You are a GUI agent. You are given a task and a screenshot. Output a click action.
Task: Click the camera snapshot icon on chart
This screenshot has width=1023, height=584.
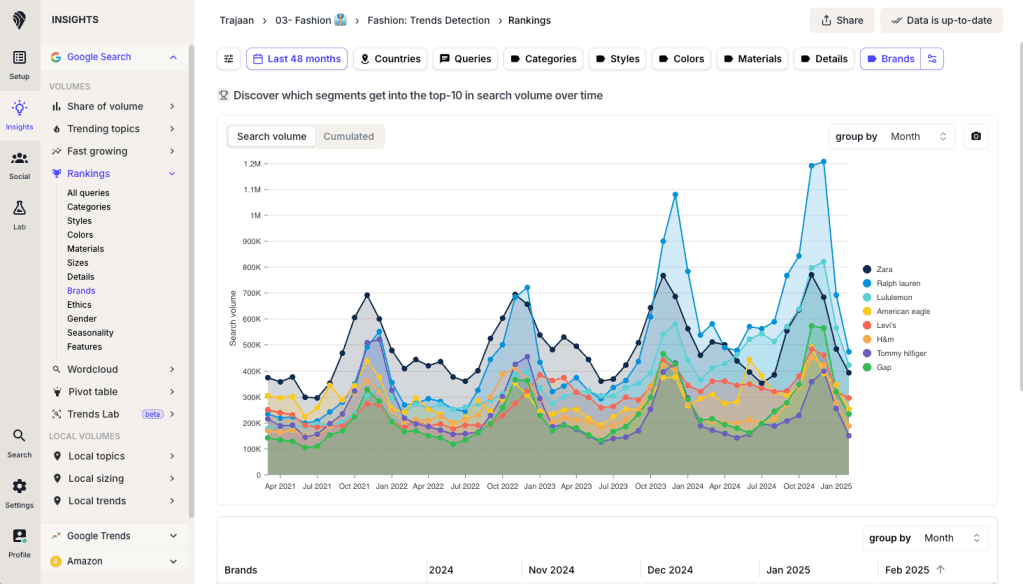[x=975, y=136]
